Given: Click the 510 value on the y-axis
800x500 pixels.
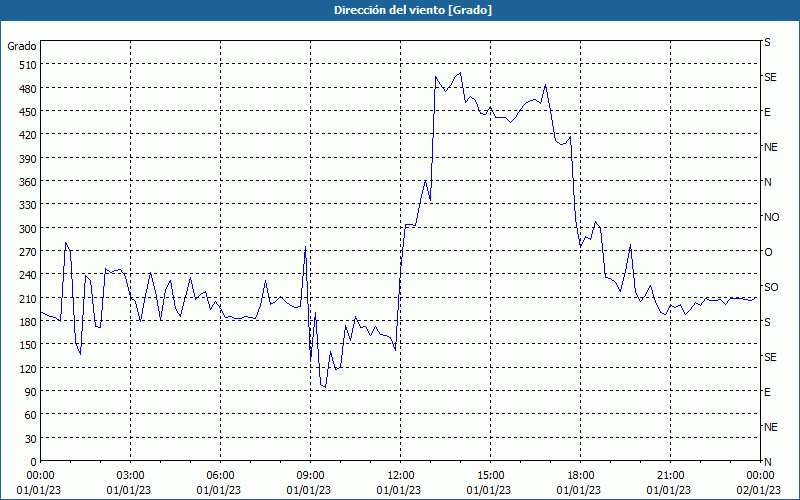Looking at the screenshot, I should click(28, 65).
